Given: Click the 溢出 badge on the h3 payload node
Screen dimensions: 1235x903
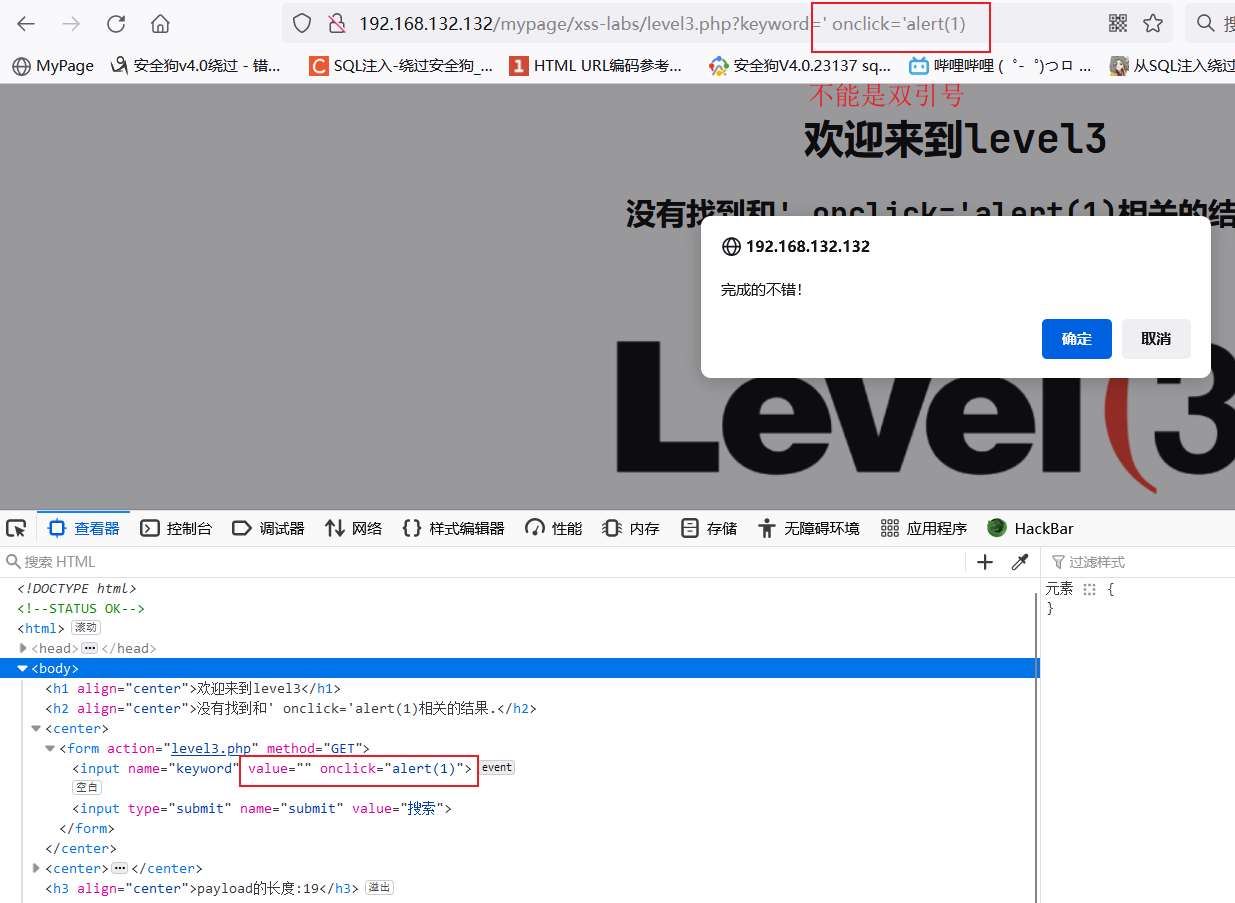Looking at the screenshot, I should point(379,887).
